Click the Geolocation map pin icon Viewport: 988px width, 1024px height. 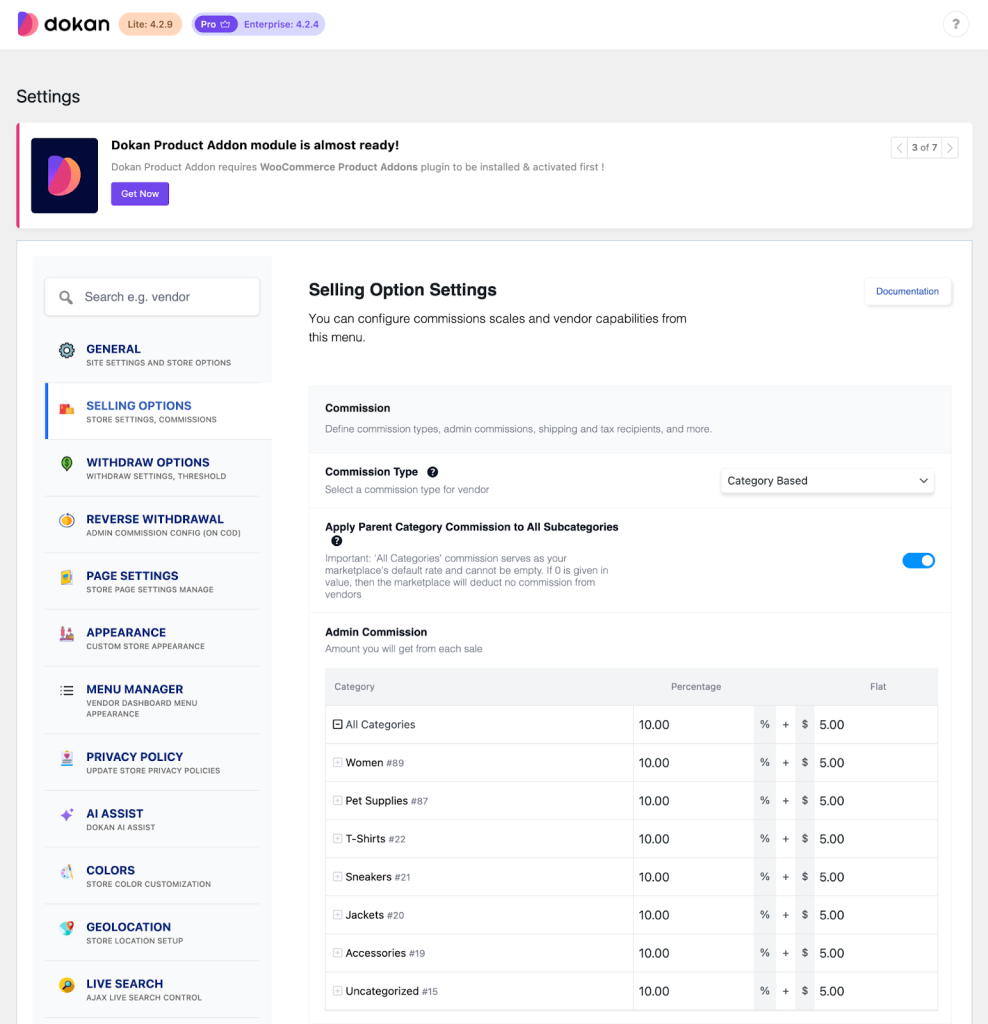click(67, 928)
